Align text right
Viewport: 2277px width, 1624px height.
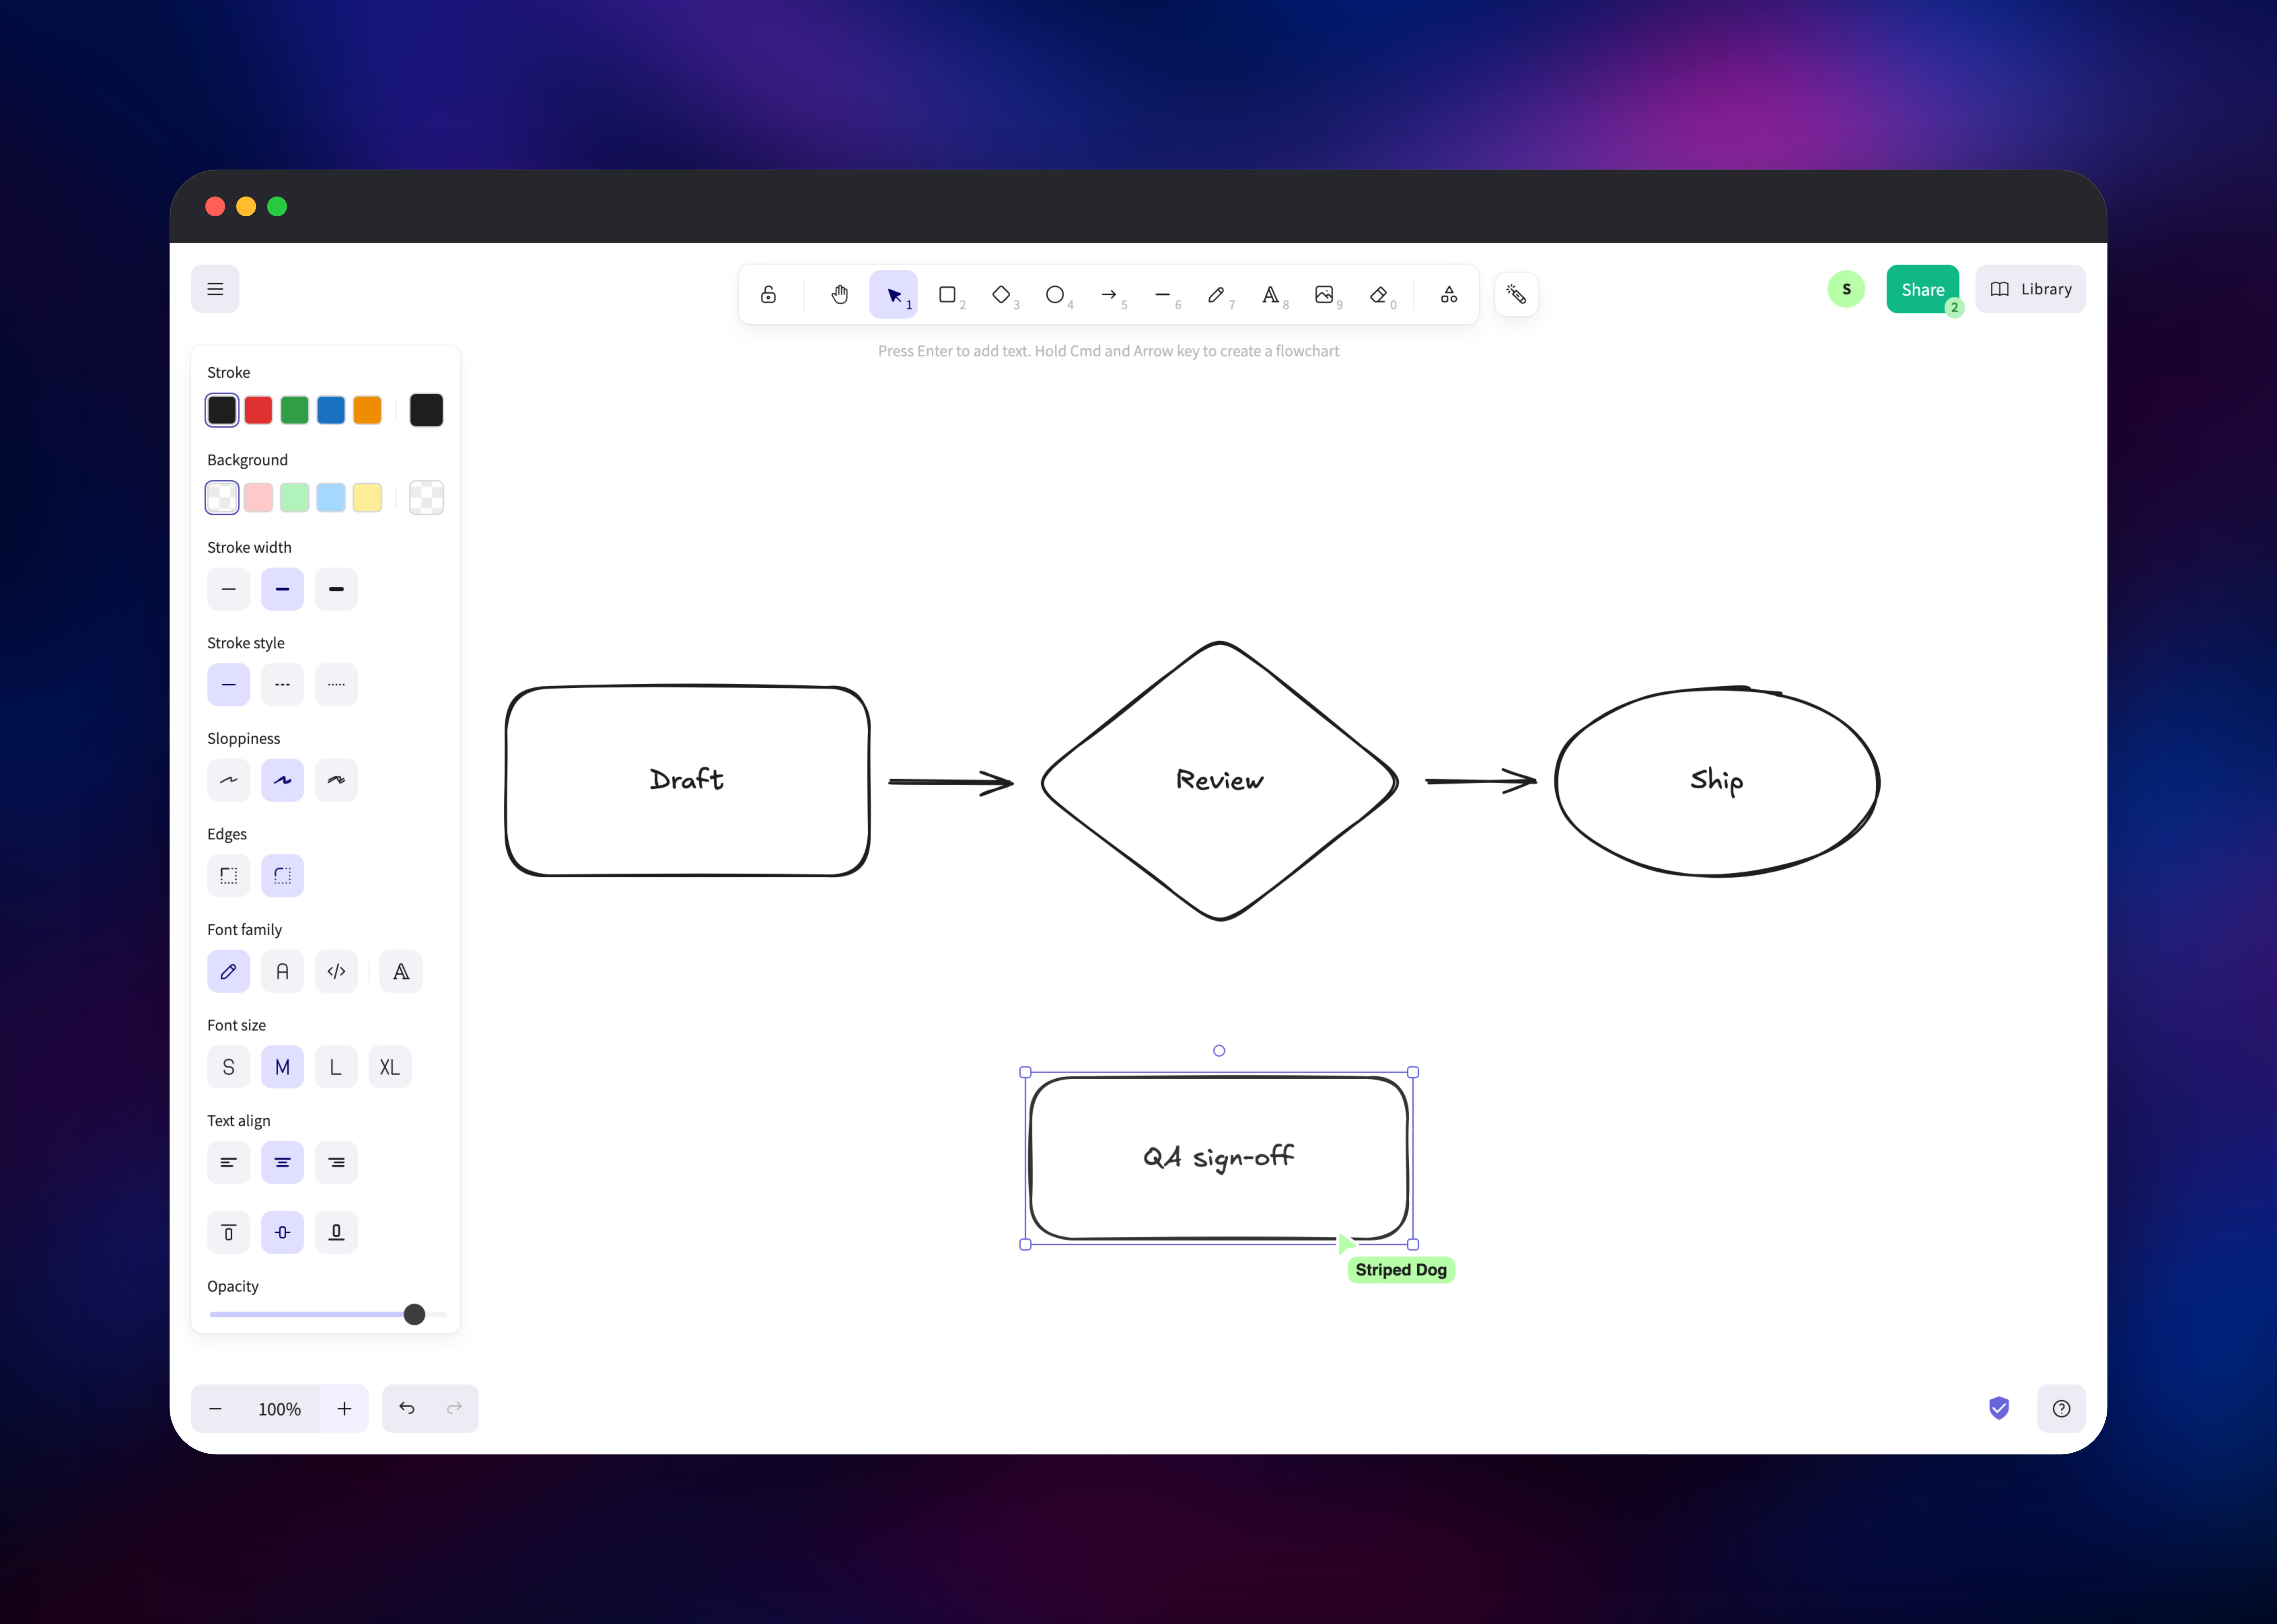(x=336, y=1162)
